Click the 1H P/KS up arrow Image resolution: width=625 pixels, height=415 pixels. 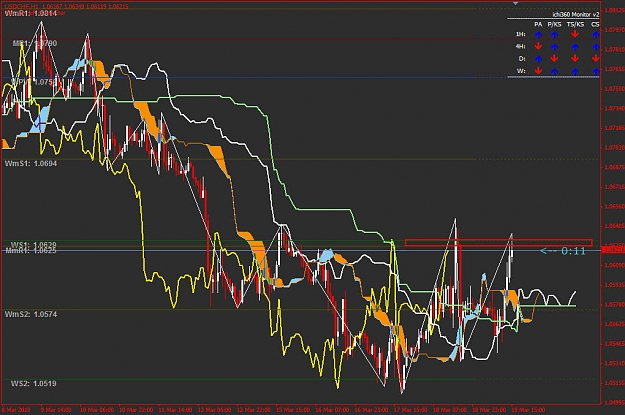pos(554,35)
